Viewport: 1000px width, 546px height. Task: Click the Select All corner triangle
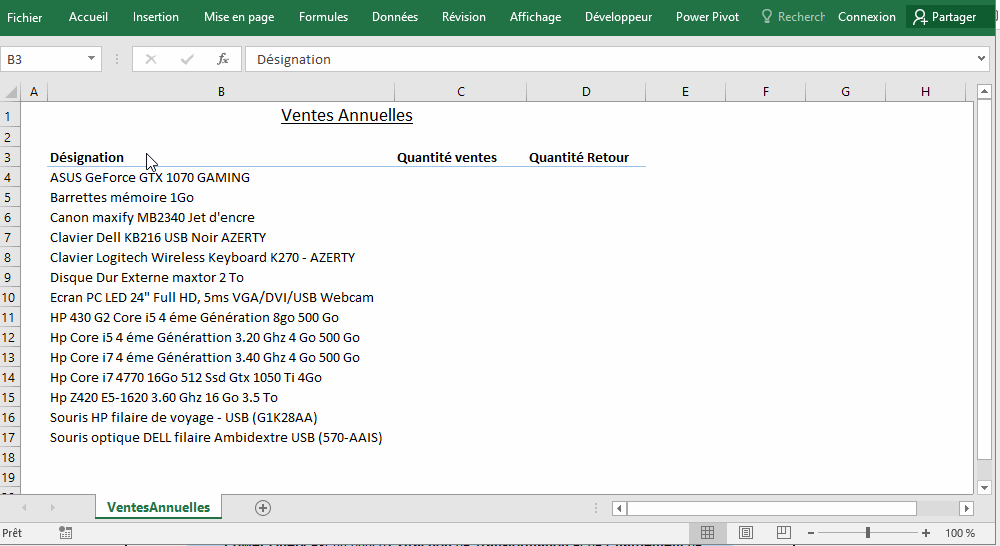pos(11,92)
